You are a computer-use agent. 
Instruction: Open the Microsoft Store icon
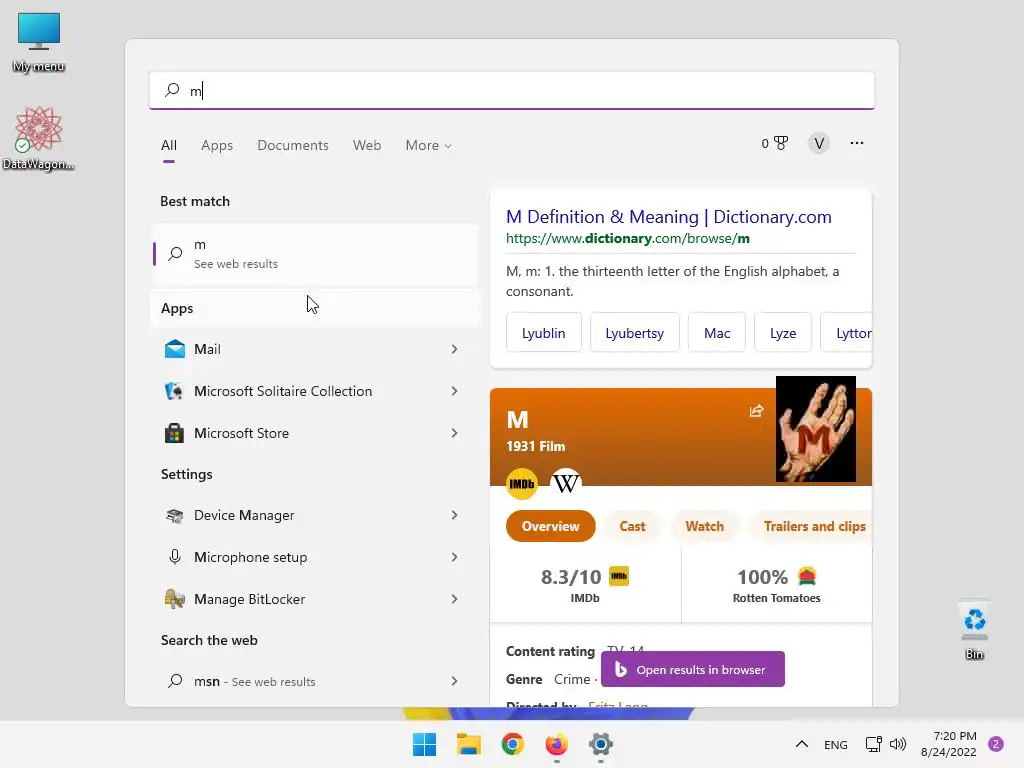174,433
